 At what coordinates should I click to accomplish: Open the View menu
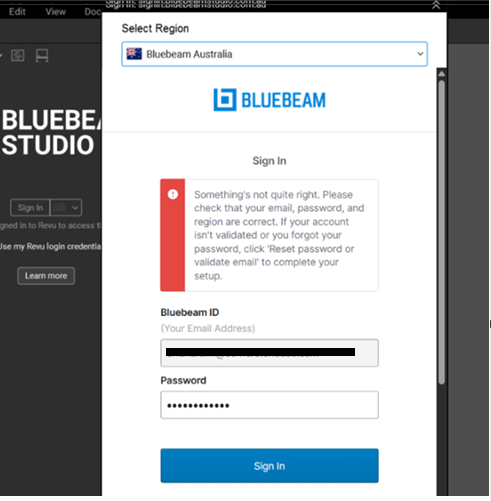click(x=55, y=12)
